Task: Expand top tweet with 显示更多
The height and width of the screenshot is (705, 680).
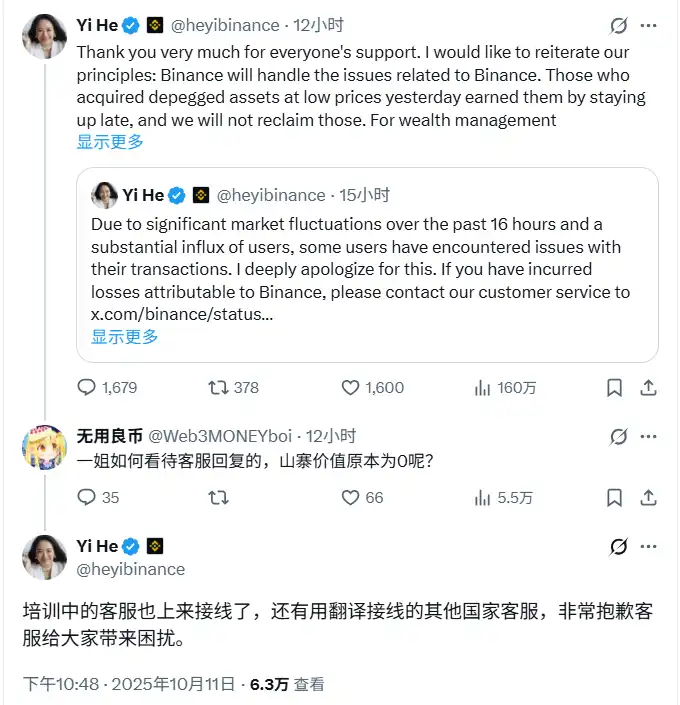Action: [x=110, y=142]
